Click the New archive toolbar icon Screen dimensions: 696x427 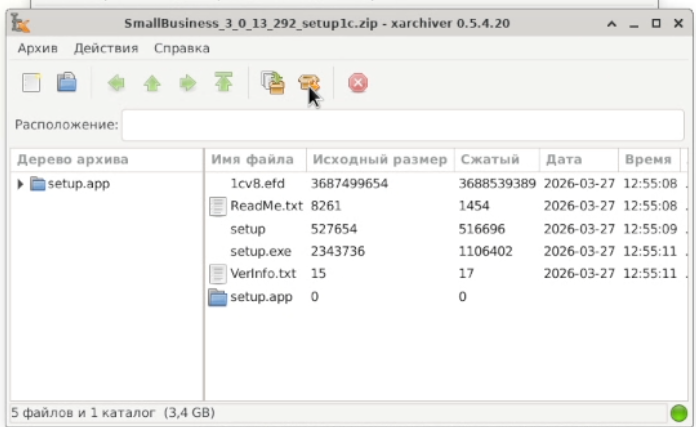[x=31, y=83]
